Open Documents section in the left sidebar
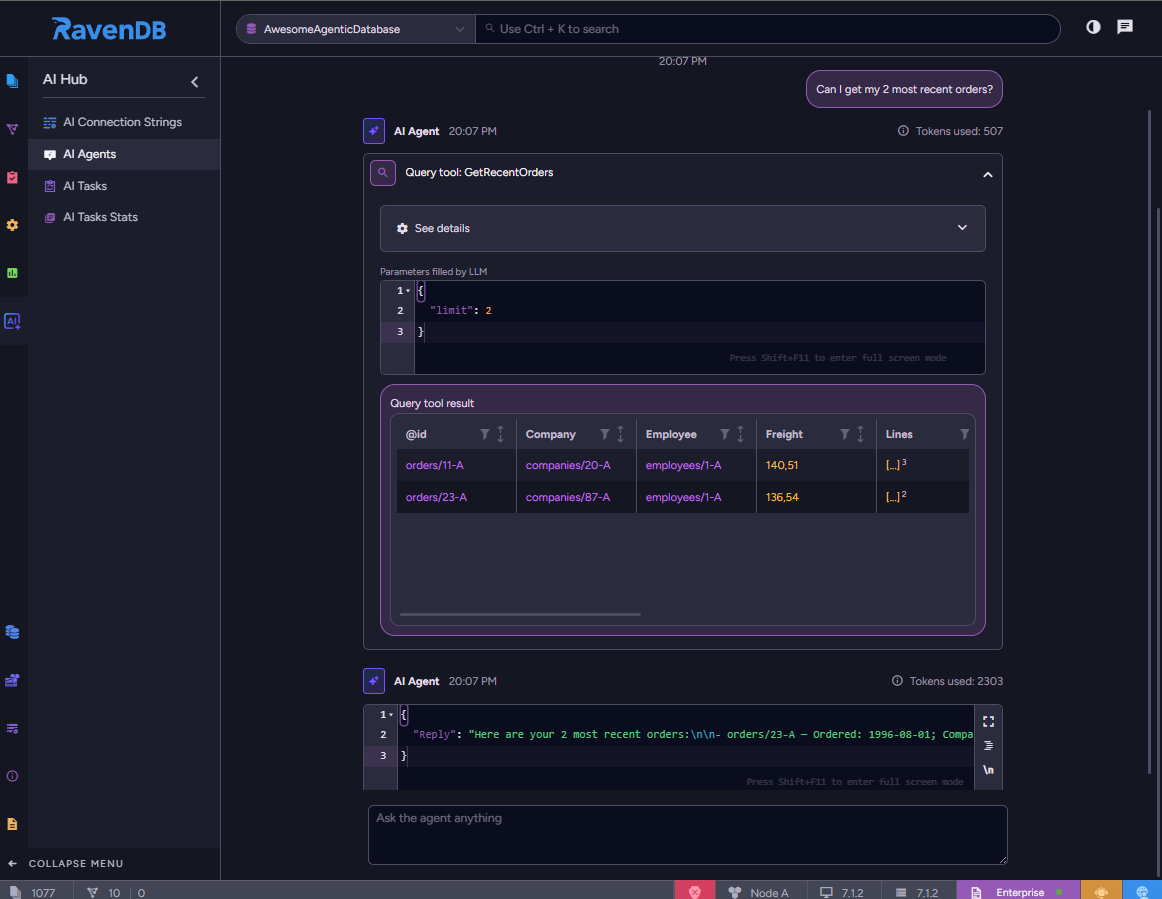 pyautogui.click(x=12, y=81)
